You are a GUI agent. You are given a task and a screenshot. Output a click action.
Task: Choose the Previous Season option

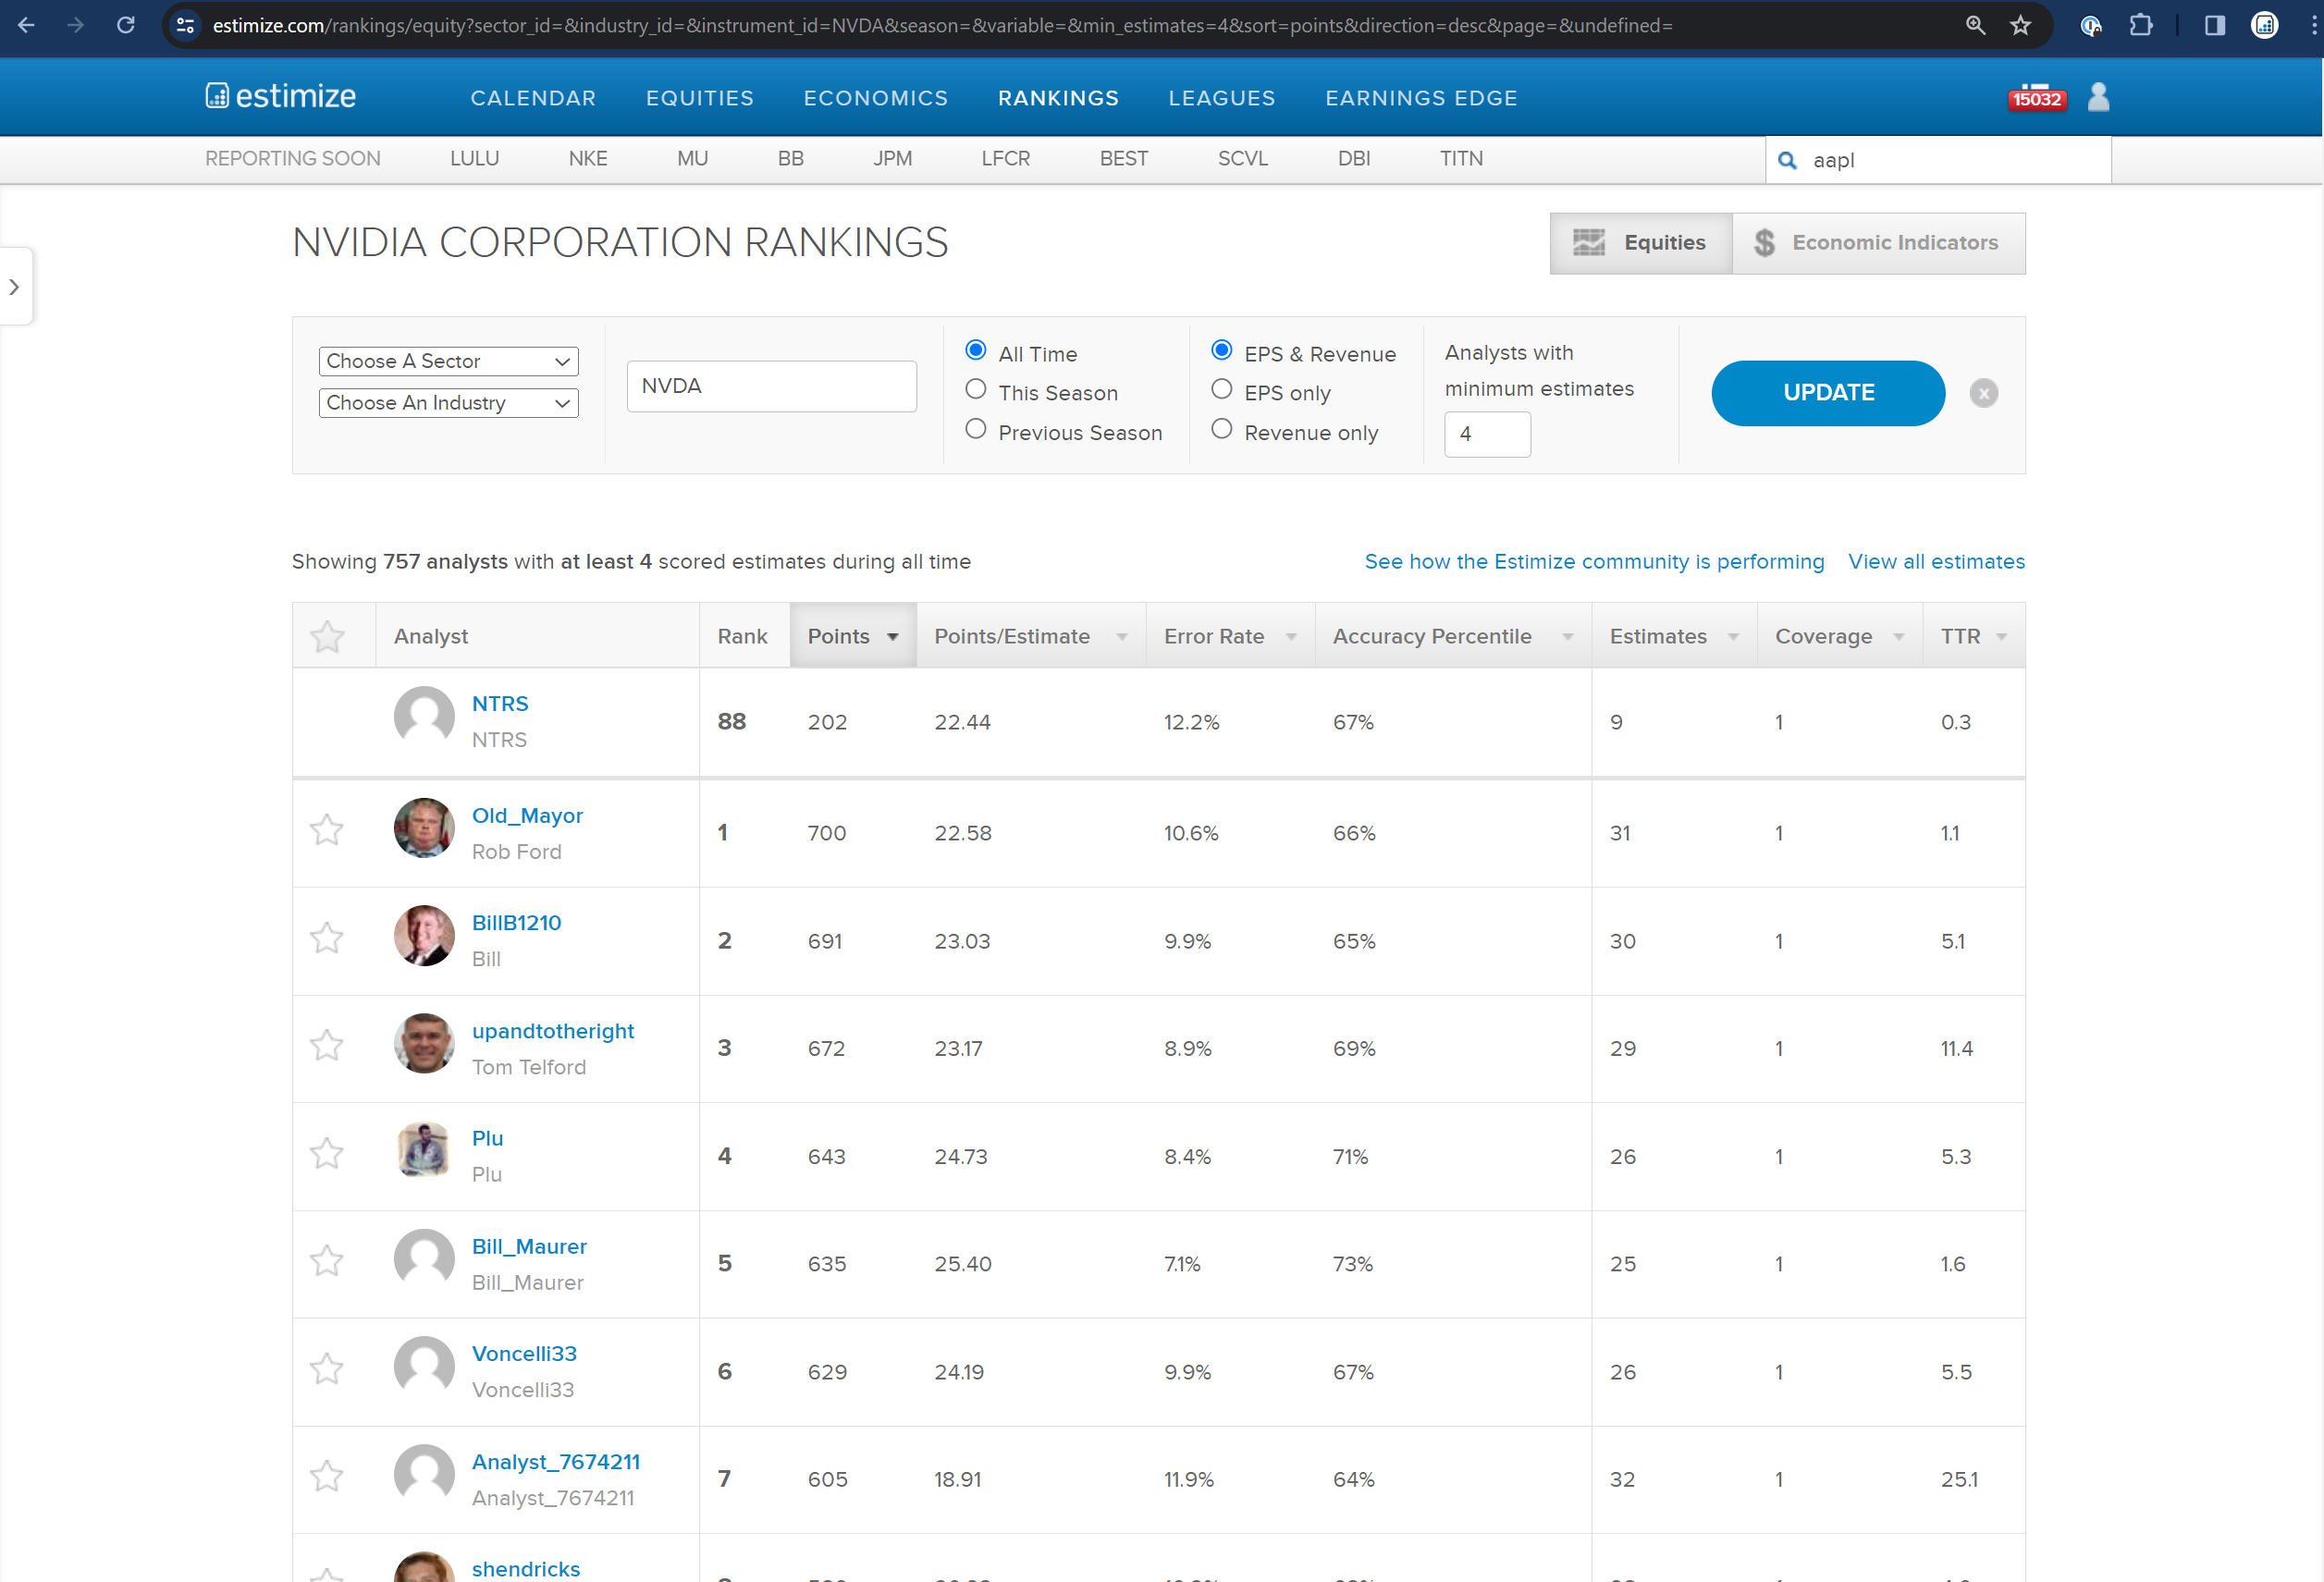[x=975, y=430]
